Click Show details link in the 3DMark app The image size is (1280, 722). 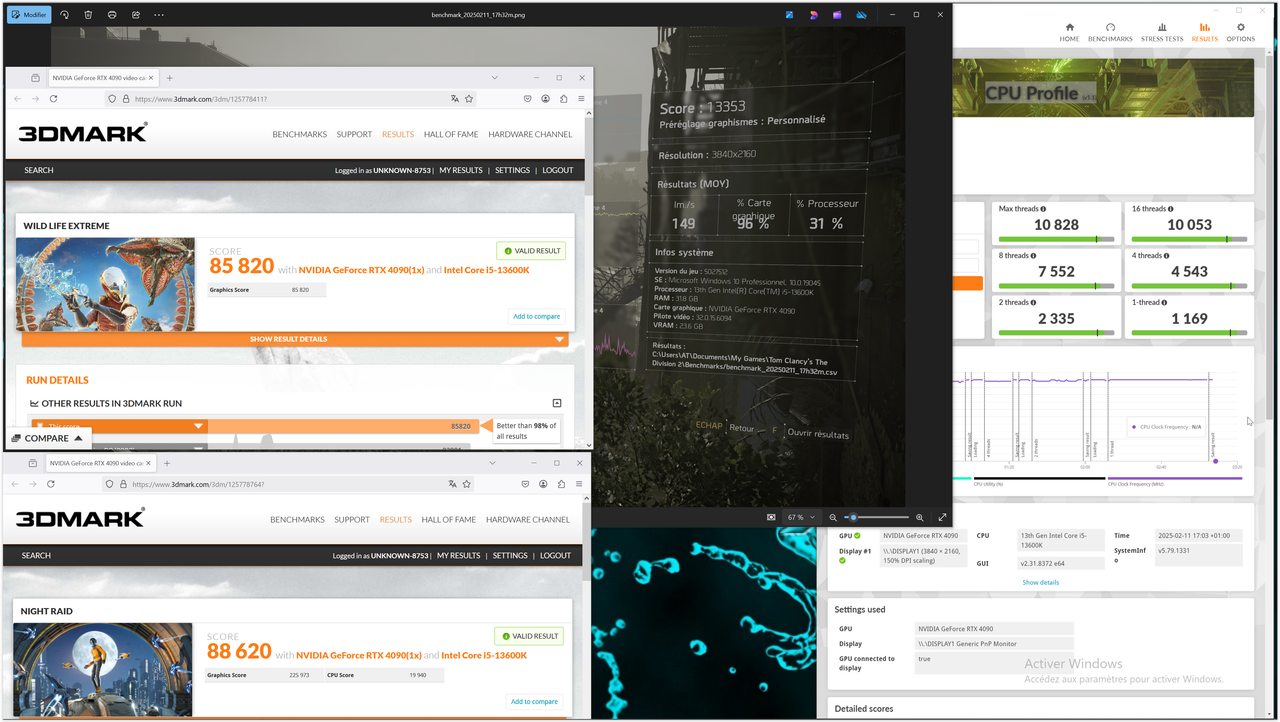pos(1040,582)
